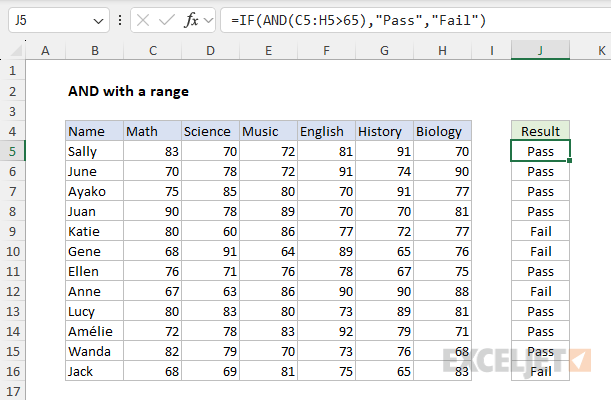Open the Name Box dropdown arrow
Image resolution: width=611 pixels, height=400 pixels.
[x=98, y=21]
